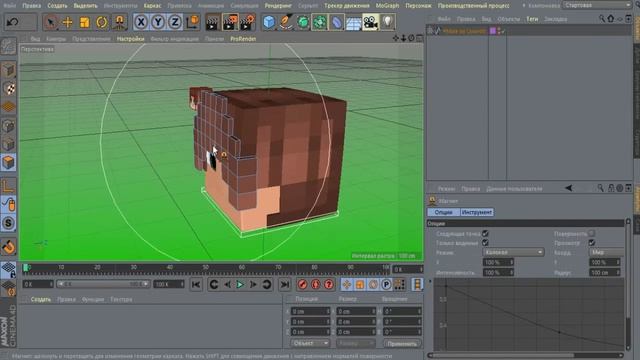Click the Attribute Manager search icon
This screenshot has height=360, width=640.
coord(600,188)
